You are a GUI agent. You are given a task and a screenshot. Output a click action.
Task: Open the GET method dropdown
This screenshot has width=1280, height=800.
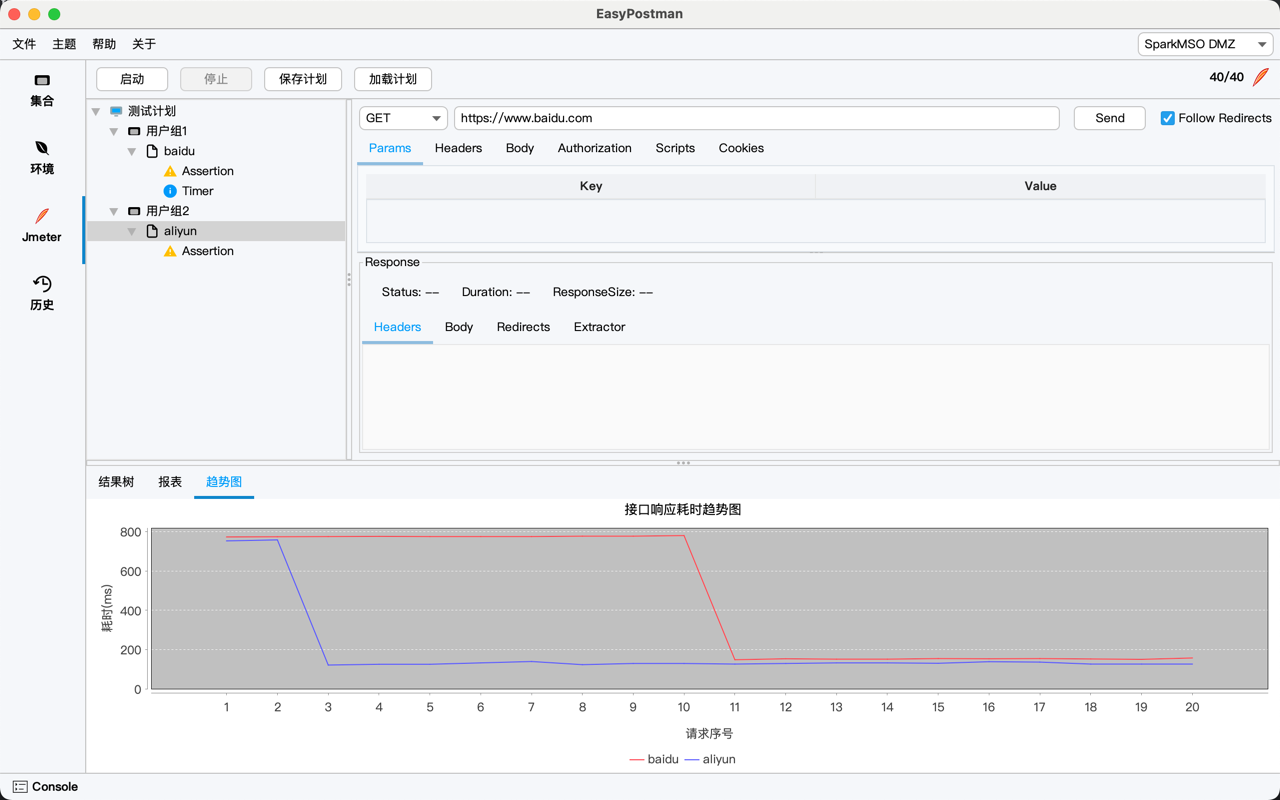click(x=403, y=118)
